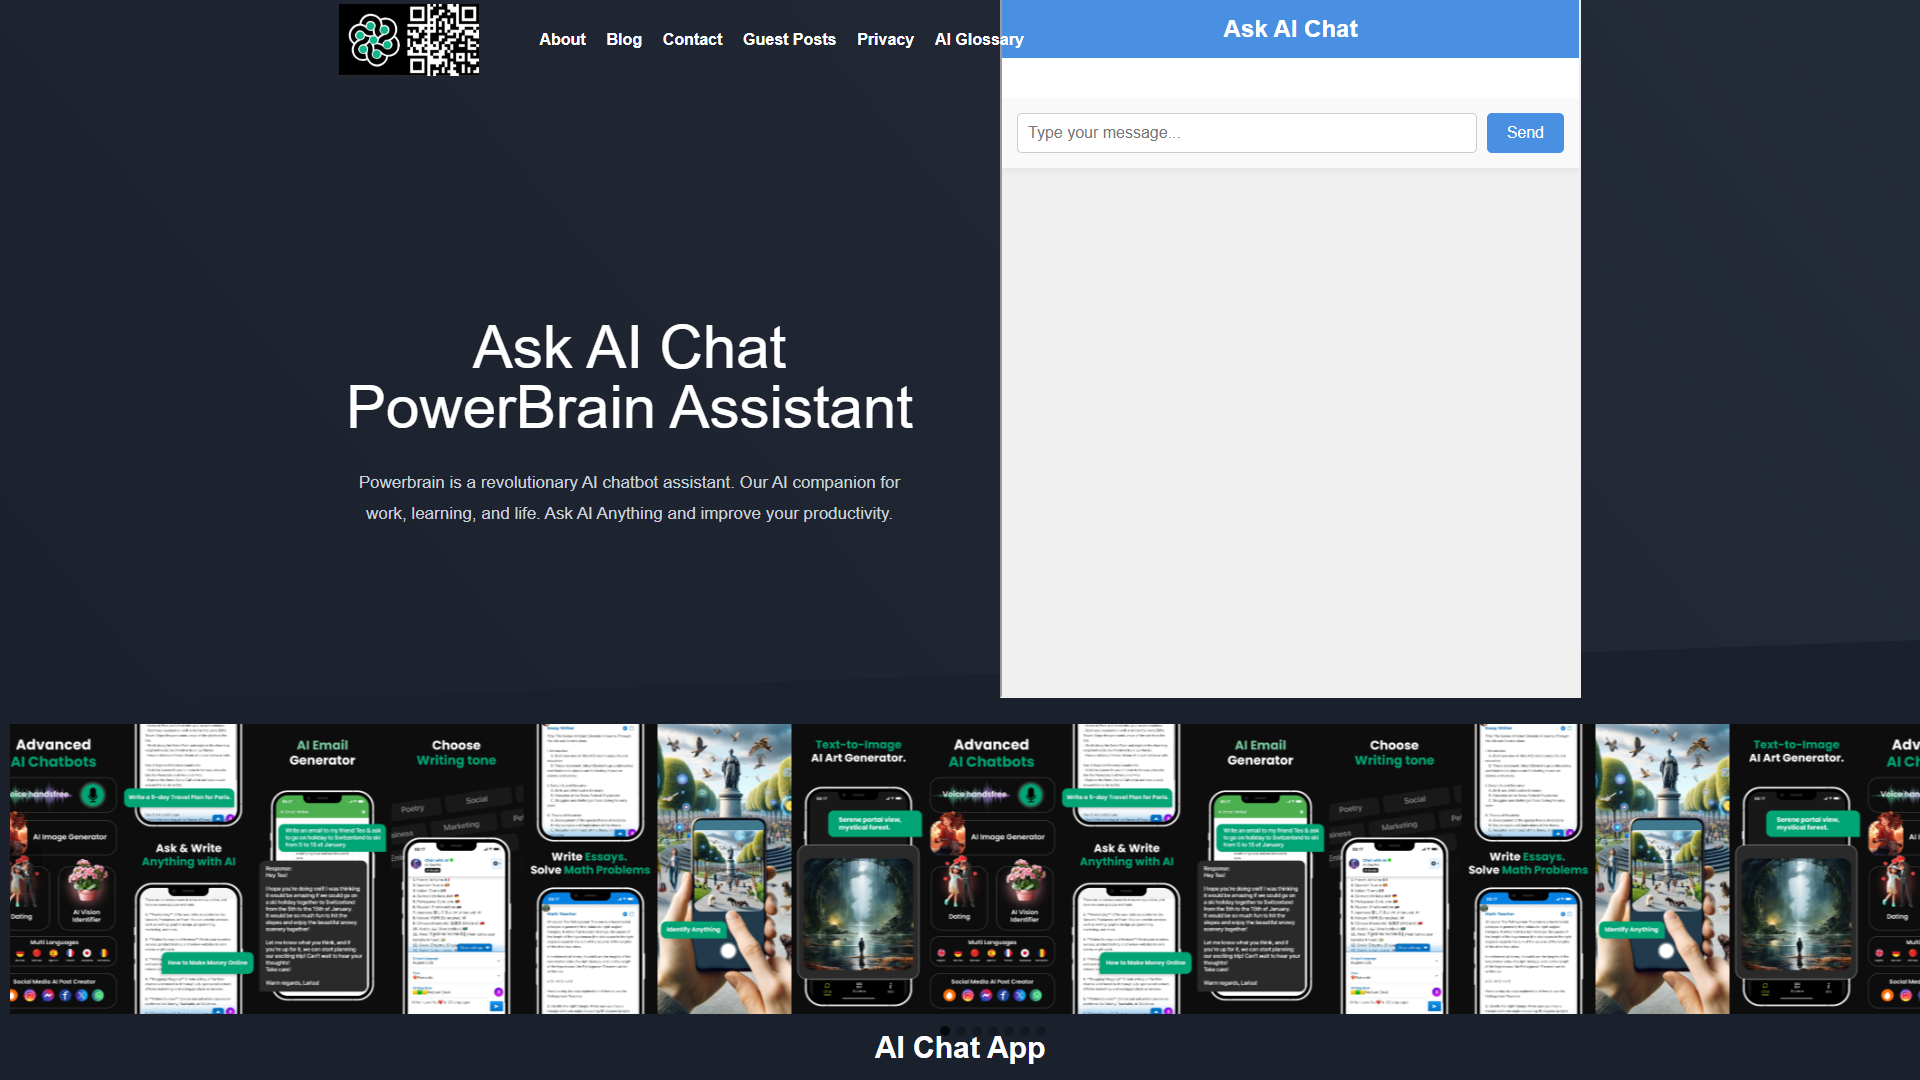Screen dimensions: 1920x1080
Task: Open the AI Glossary link
Action: pos(979,40)
